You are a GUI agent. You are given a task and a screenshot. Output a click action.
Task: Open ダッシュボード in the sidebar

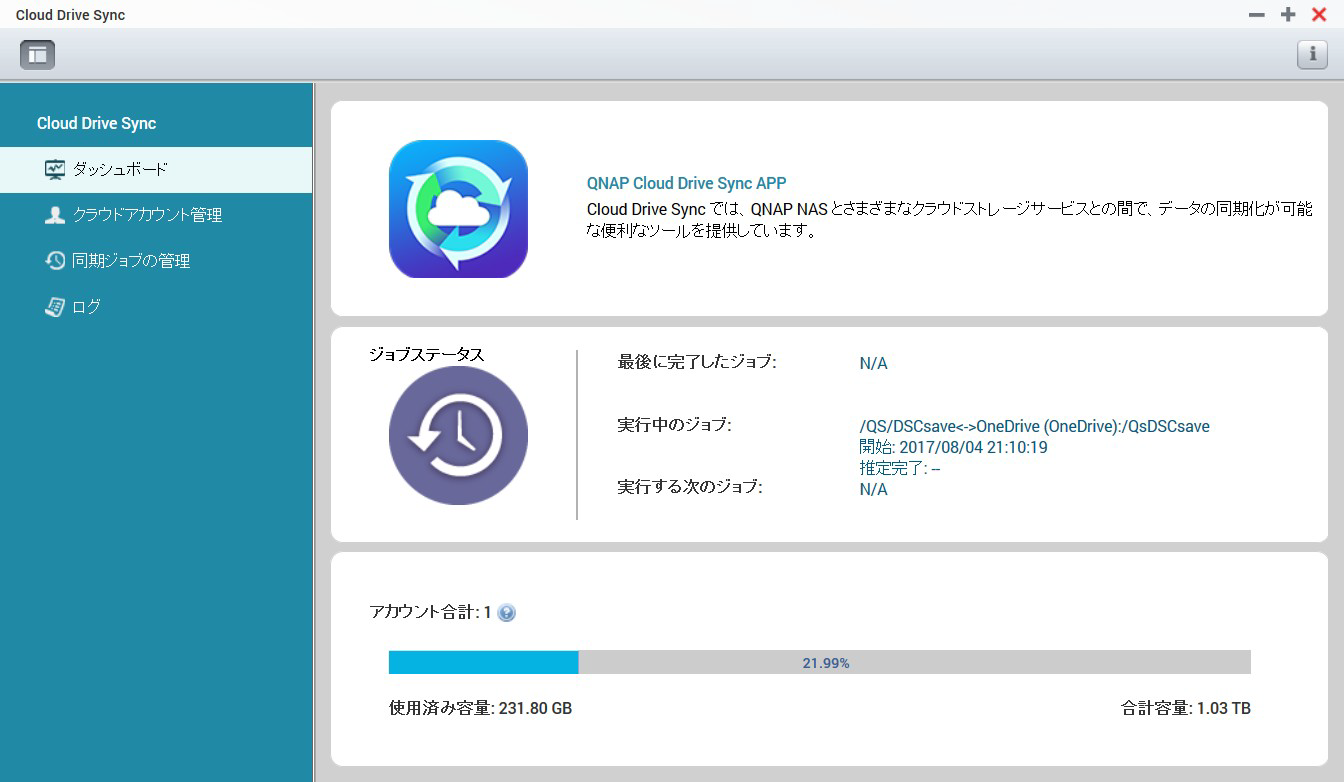tap(156, 169)
